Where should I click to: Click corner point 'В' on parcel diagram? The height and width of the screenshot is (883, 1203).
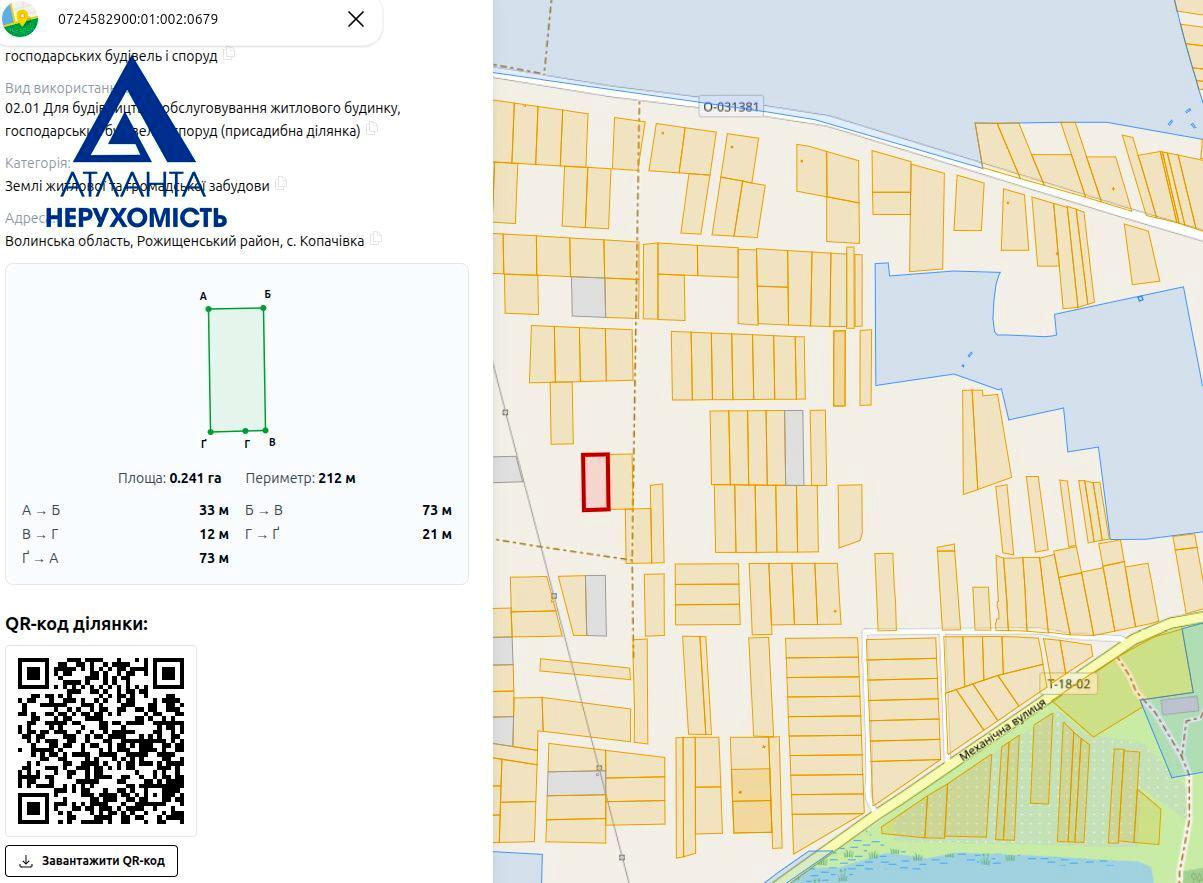click(266, 430)
